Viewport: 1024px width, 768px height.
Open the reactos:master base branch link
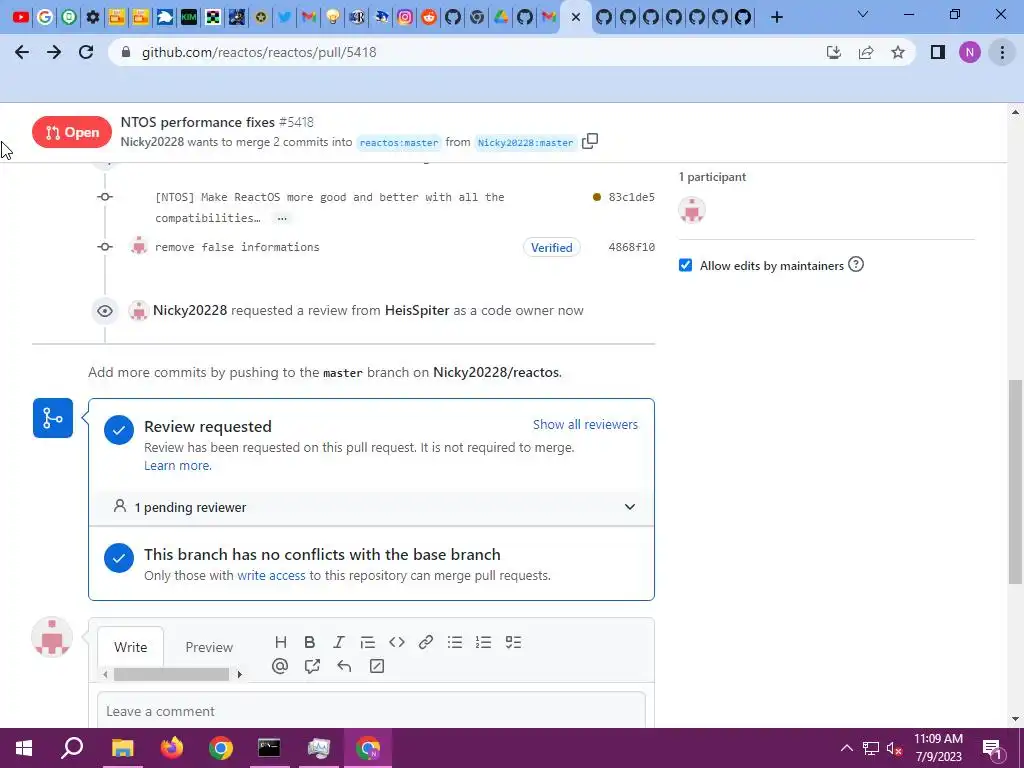pos(399,142)
